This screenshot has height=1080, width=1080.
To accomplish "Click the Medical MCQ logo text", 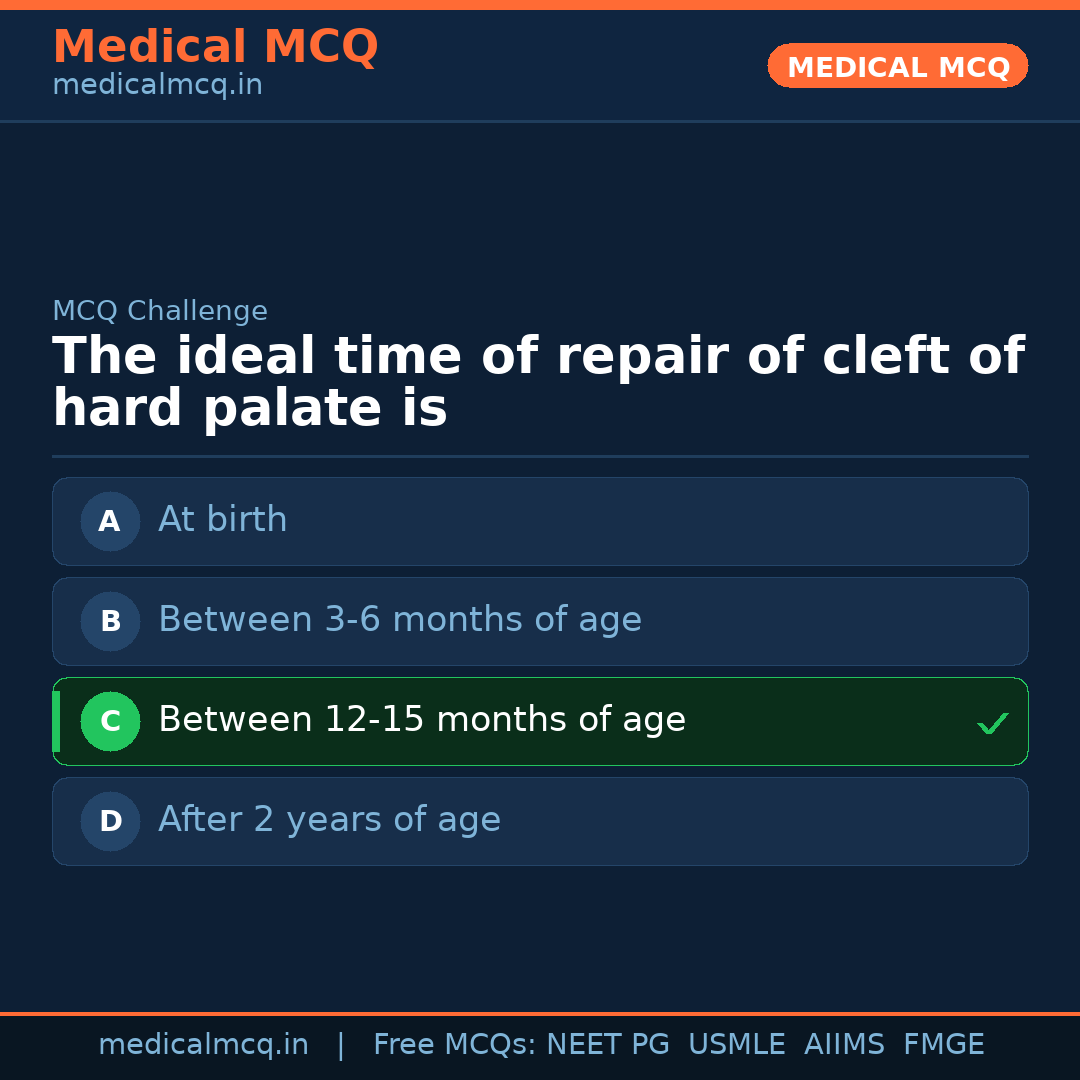I will (x=215, y=46).
